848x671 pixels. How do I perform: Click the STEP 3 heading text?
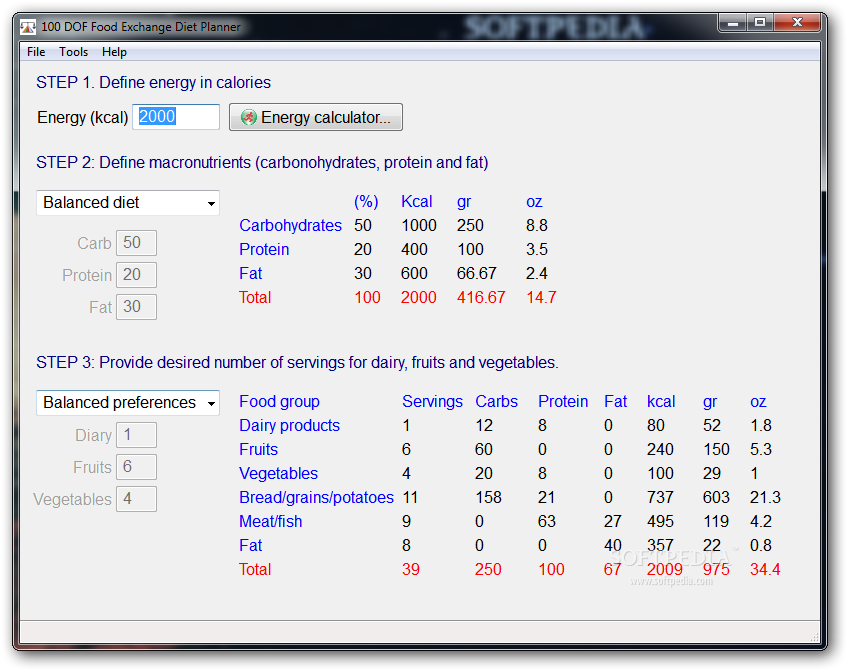pos(297,363)
